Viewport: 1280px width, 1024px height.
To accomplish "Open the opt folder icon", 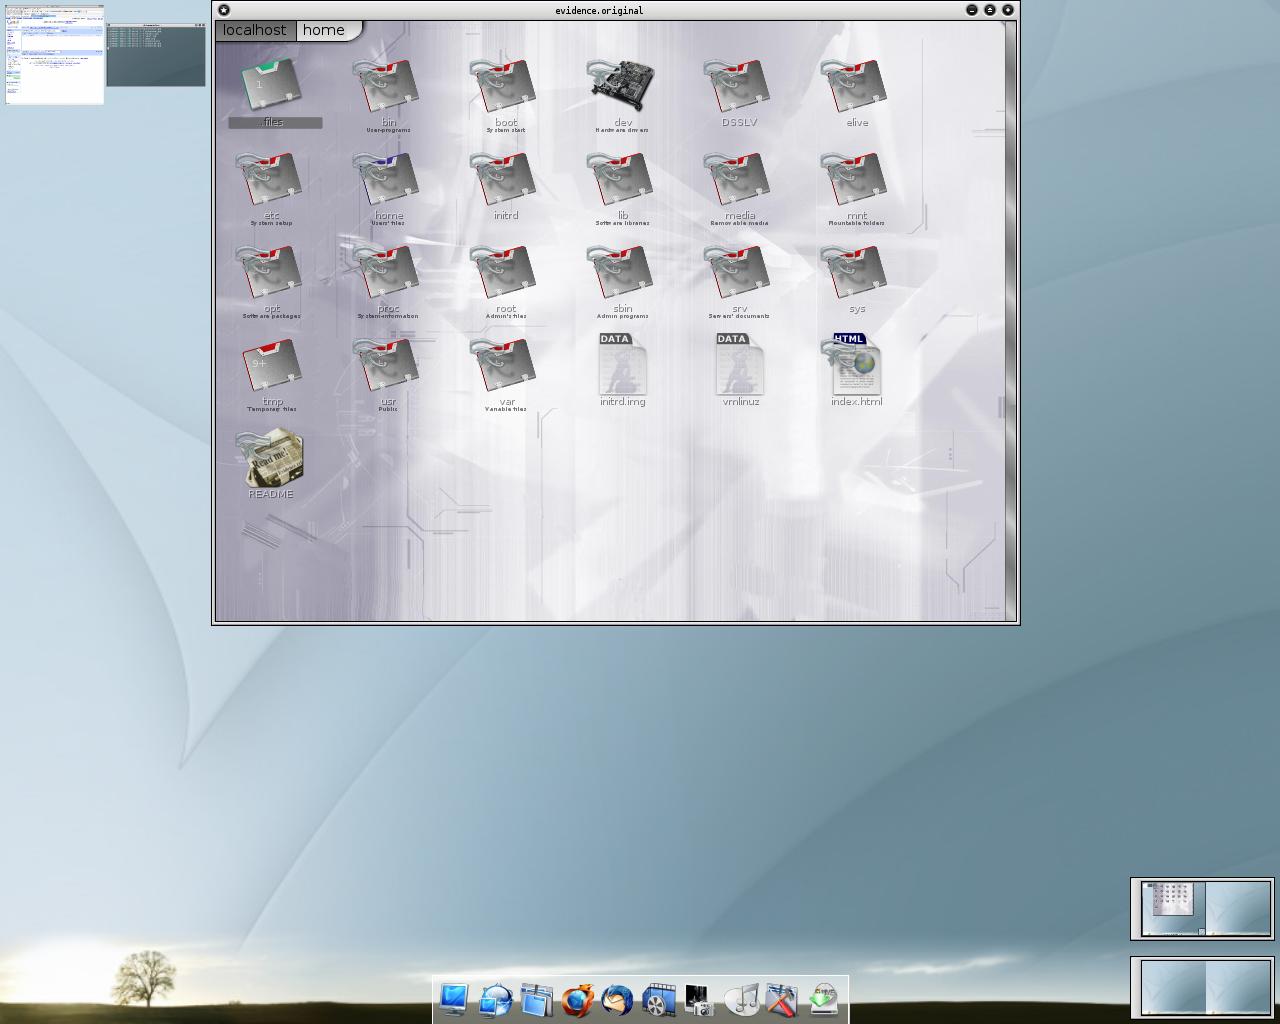I will [269, 273].
